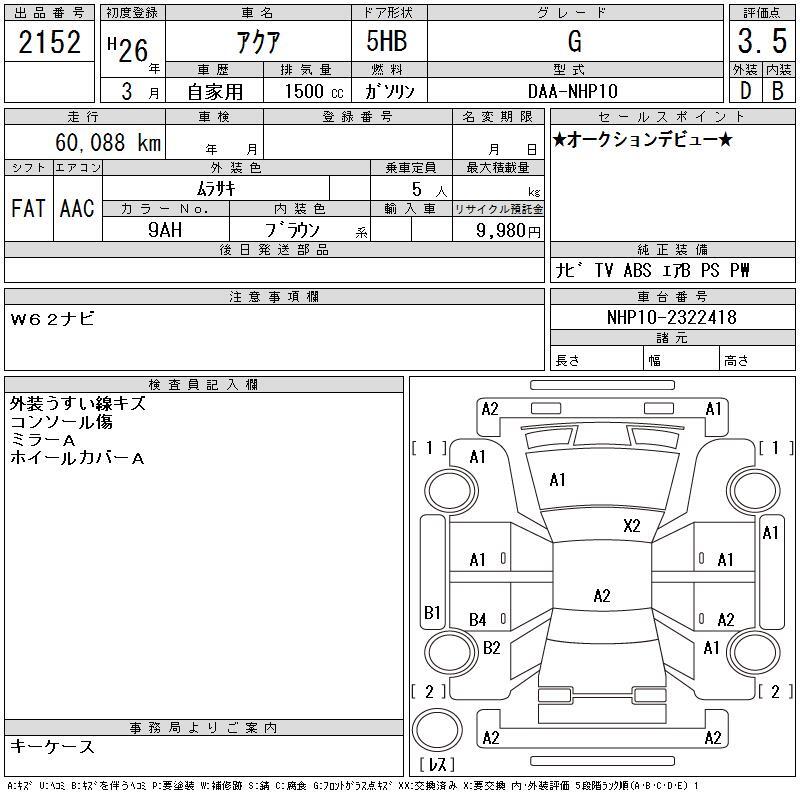Screen dimensions: 800x800
Task: Select the mileage 60,088 km
Action: coord(108,142)
